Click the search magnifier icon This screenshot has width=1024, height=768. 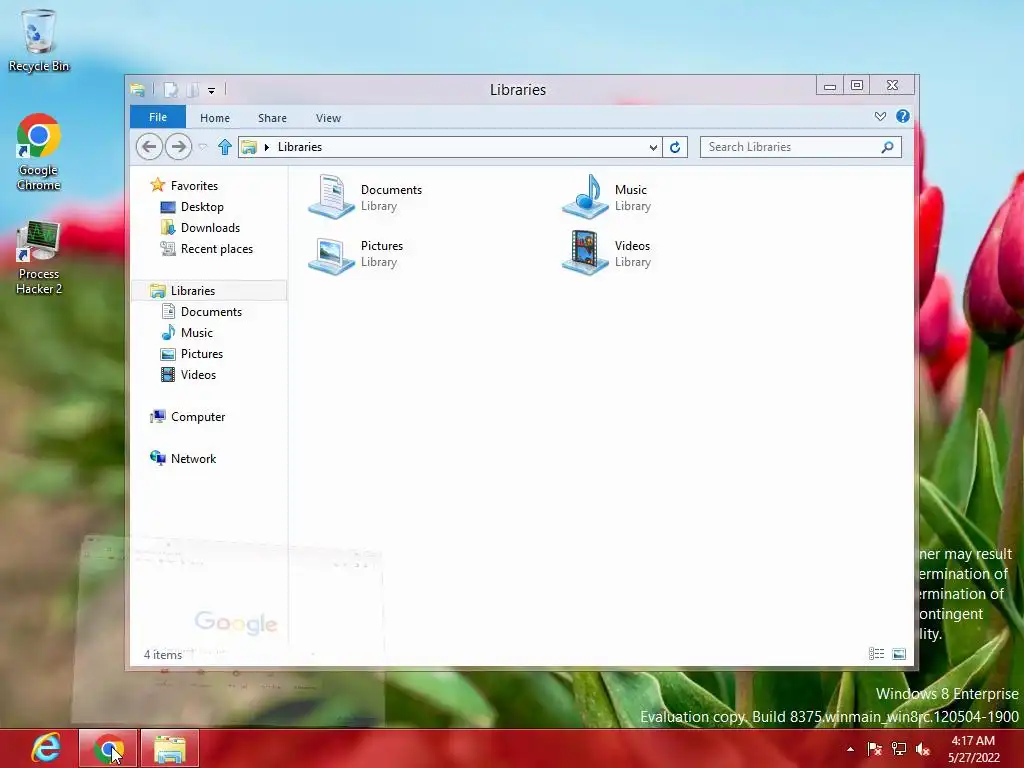(887, 147)
